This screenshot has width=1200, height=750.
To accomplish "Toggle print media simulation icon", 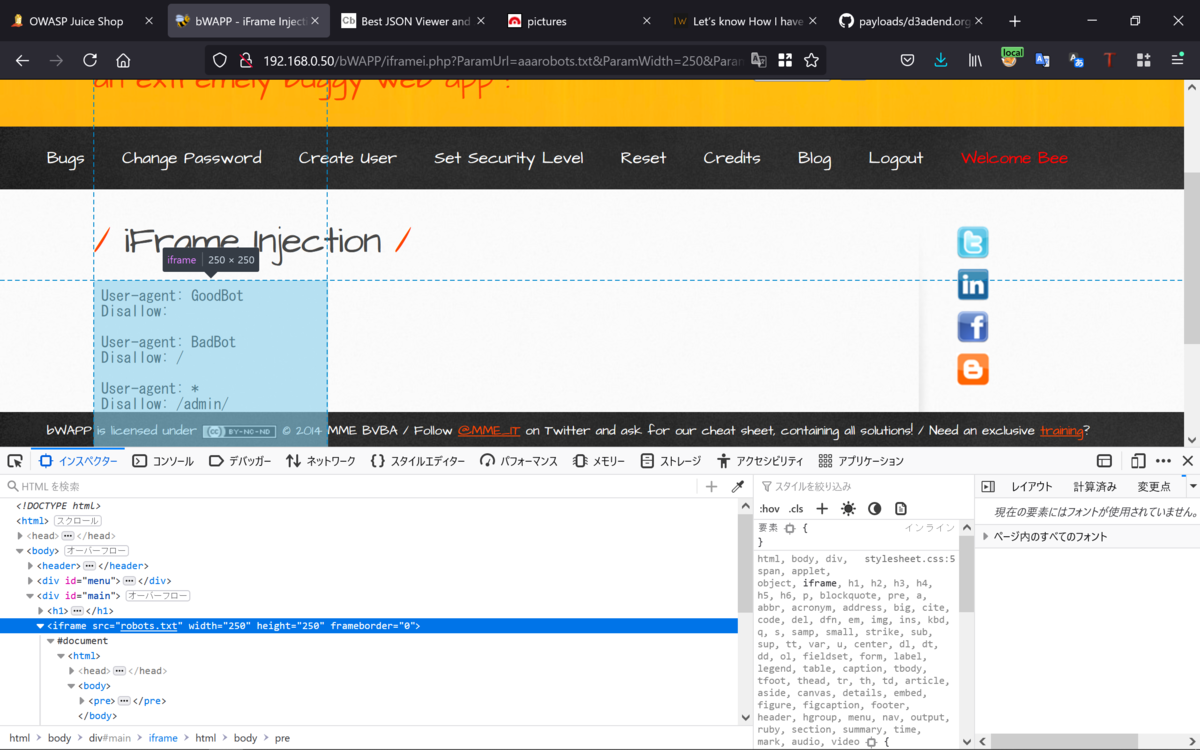I will (901, 508).
